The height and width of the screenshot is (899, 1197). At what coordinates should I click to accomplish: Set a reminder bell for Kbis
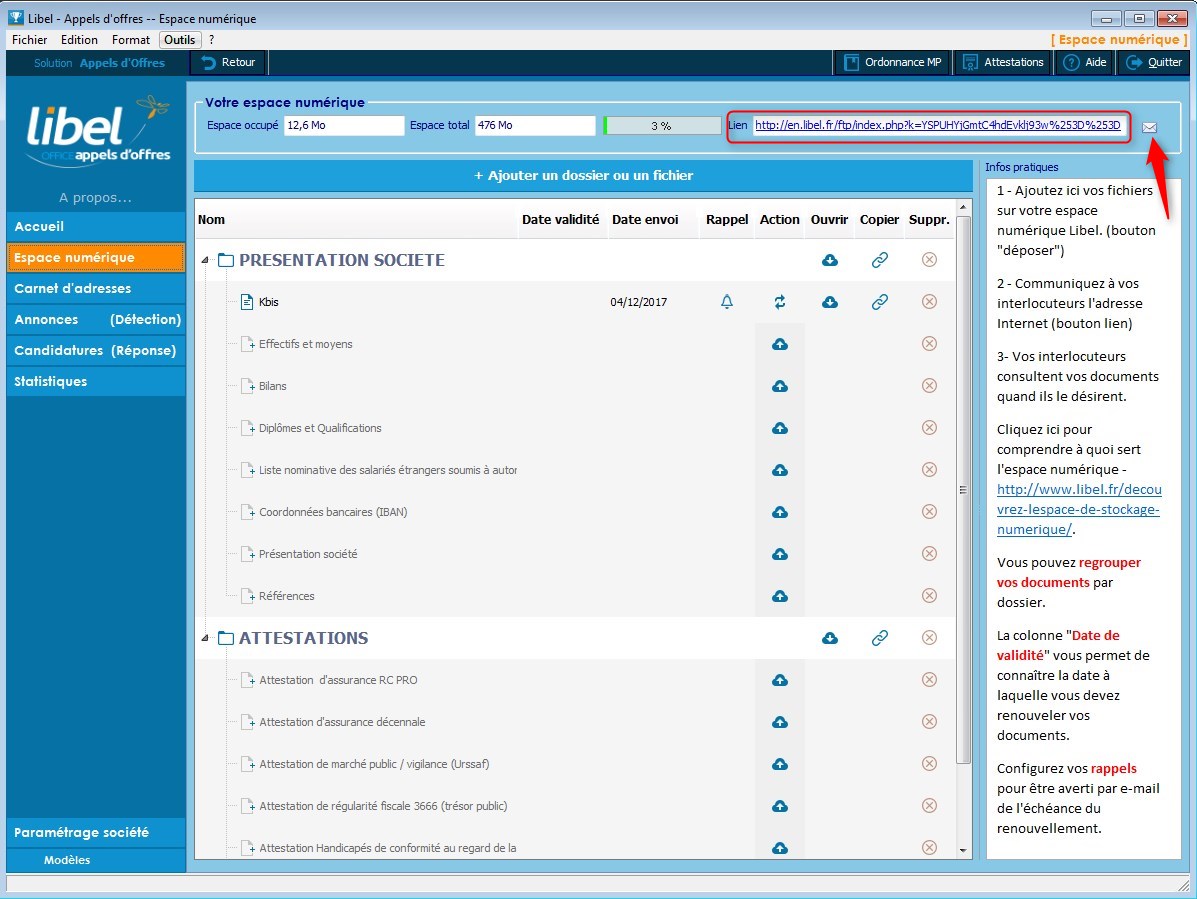coord(727,302)
